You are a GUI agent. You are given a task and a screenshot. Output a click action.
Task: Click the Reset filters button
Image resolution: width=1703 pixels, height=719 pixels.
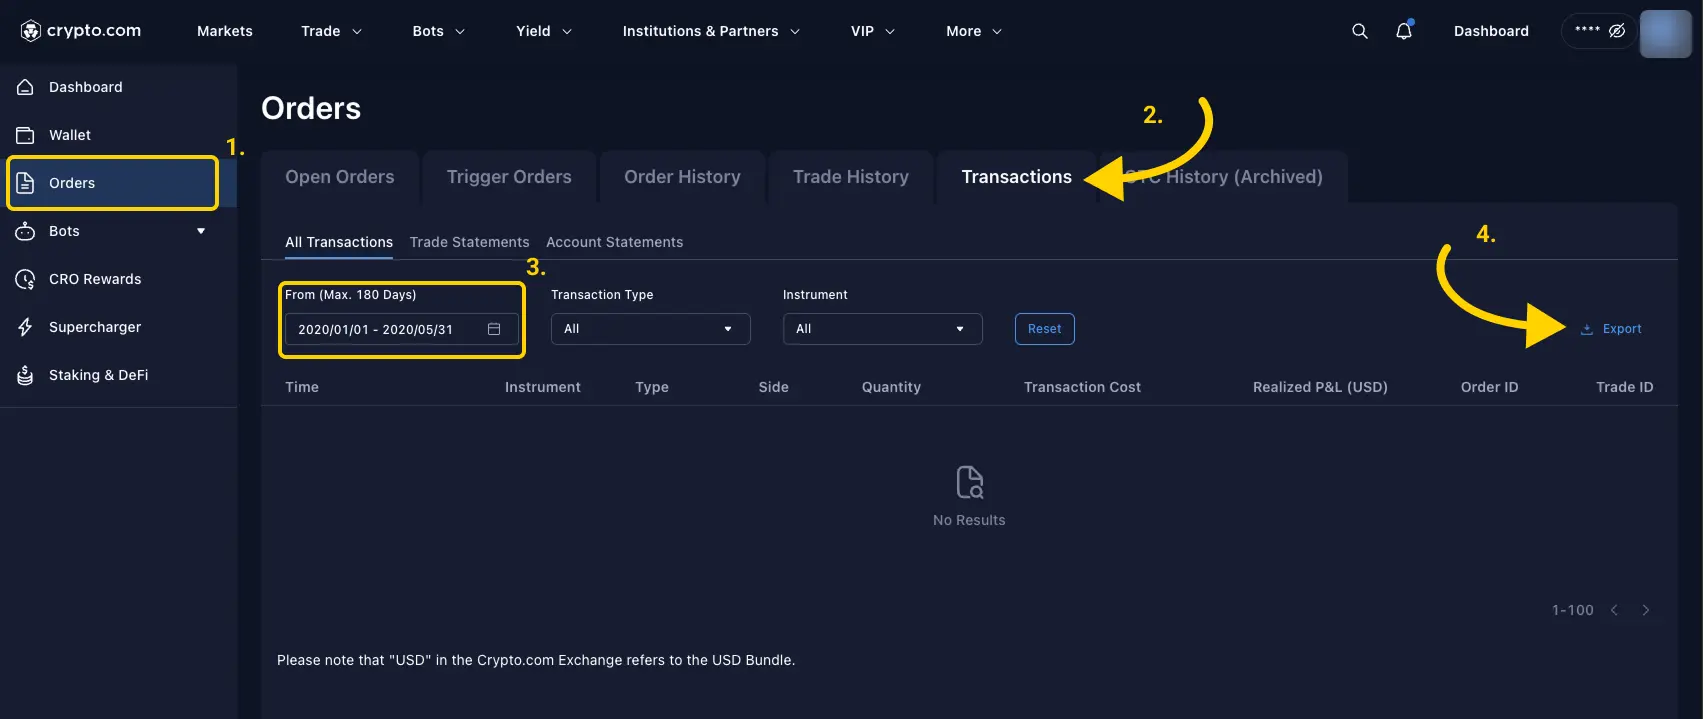pos(1045,329)
